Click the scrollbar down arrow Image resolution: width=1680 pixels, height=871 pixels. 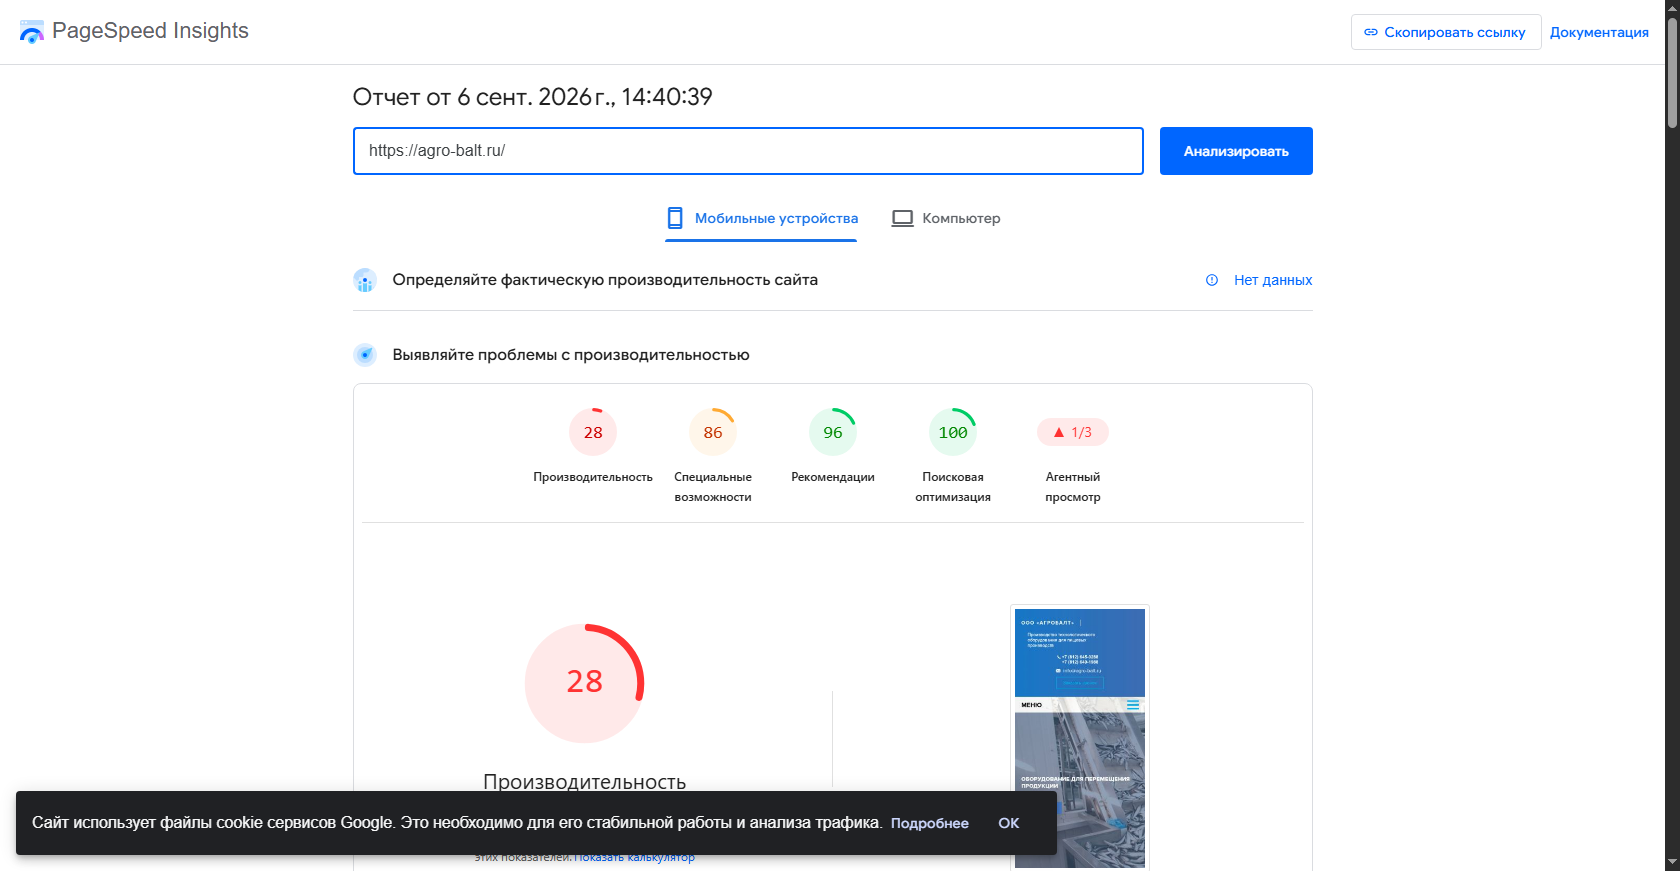pos(1672,863)
